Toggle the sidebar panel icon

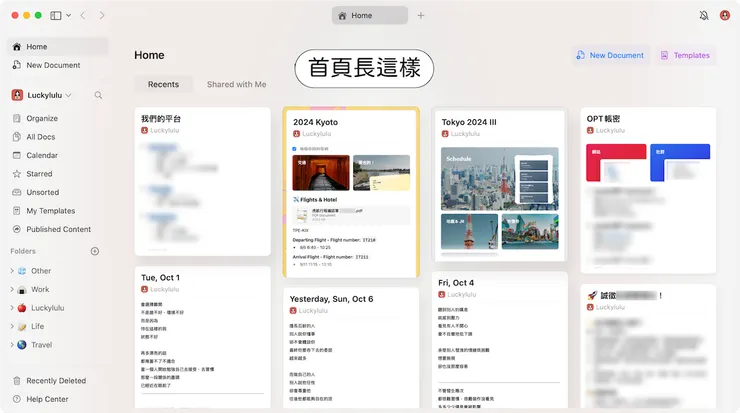pyautogui.click(x=56, y=16)
